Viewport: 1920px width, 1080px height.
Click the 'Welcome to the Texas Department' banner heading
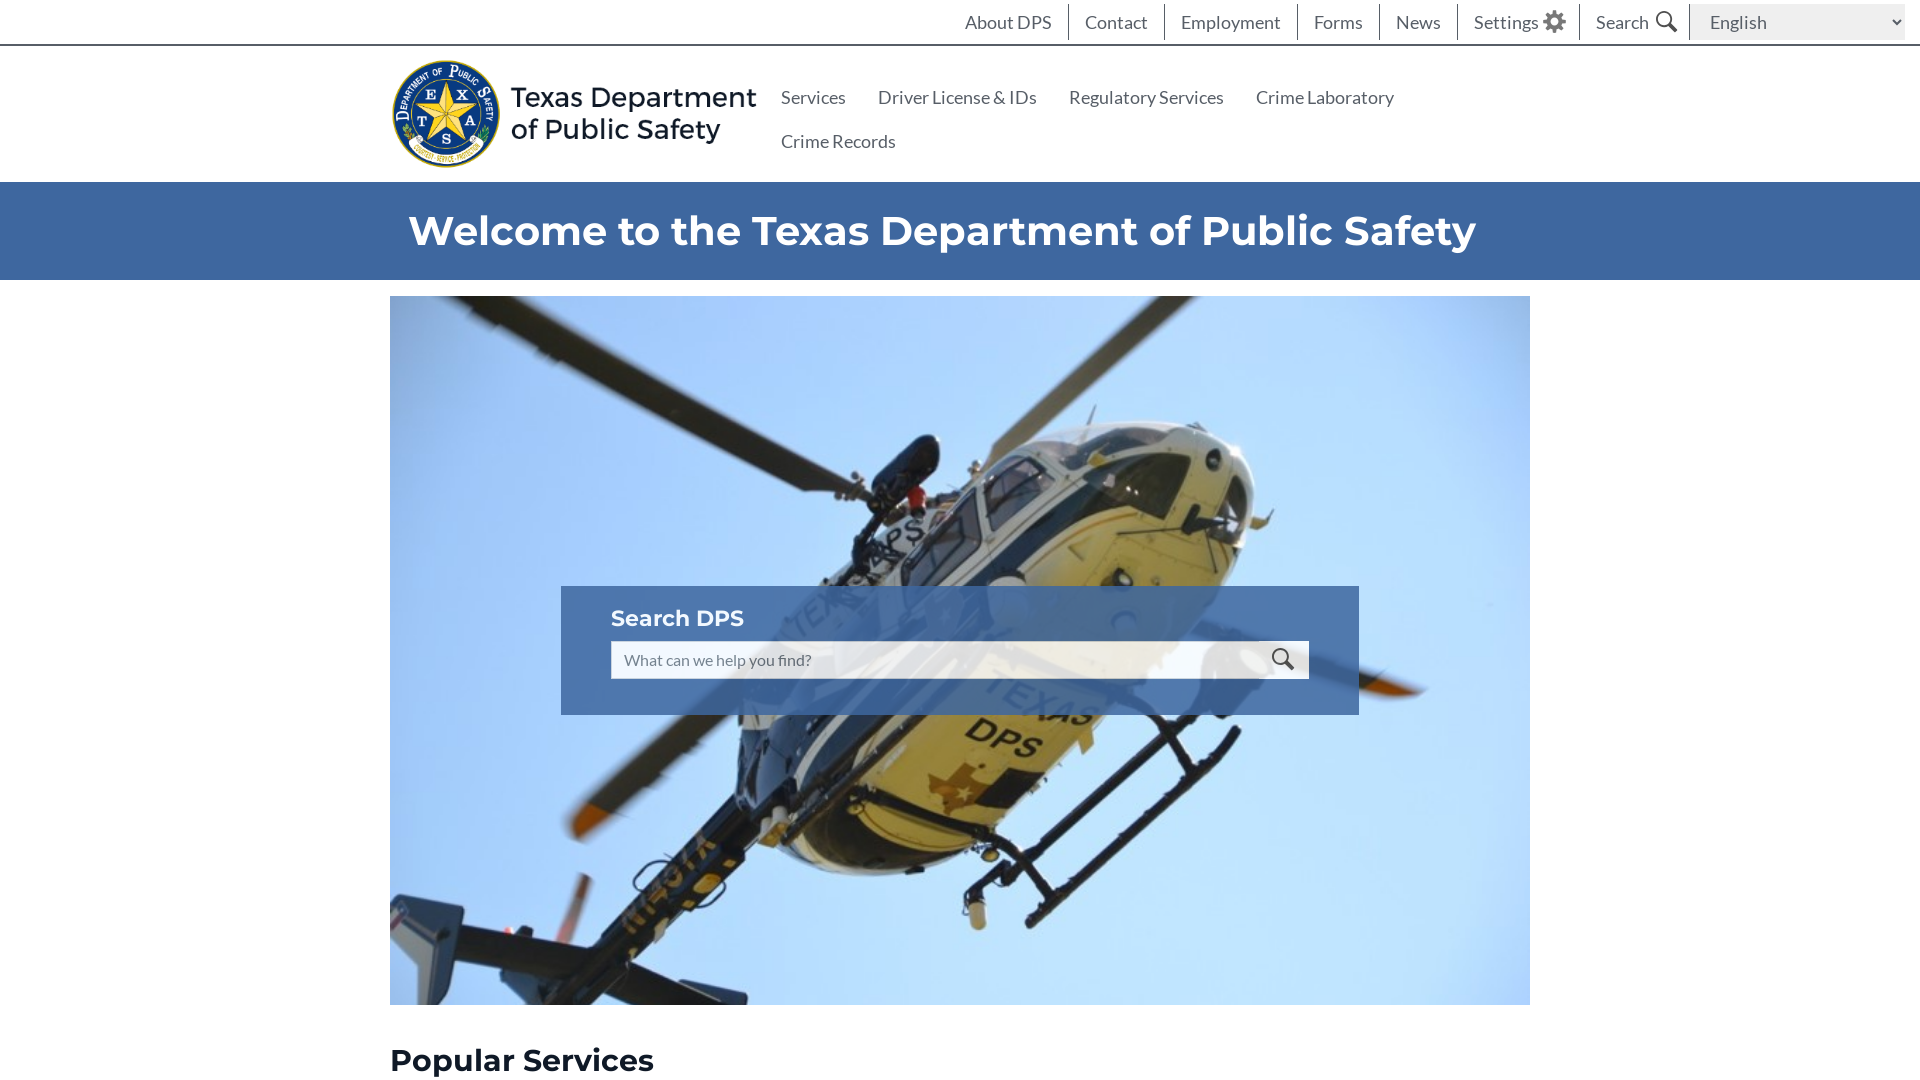941,231
